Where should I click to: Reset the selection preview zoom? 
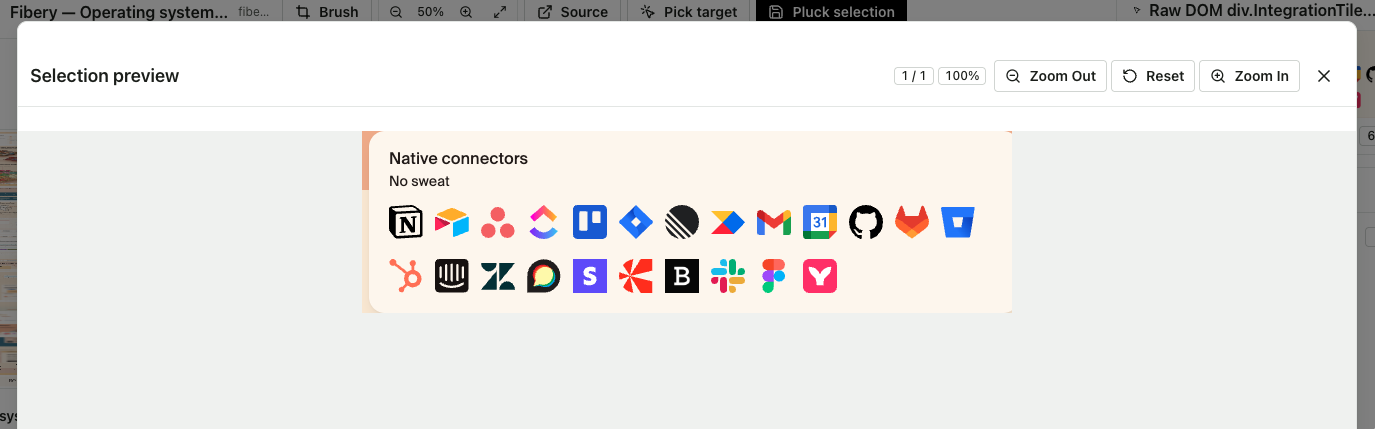click(1153, 76)
